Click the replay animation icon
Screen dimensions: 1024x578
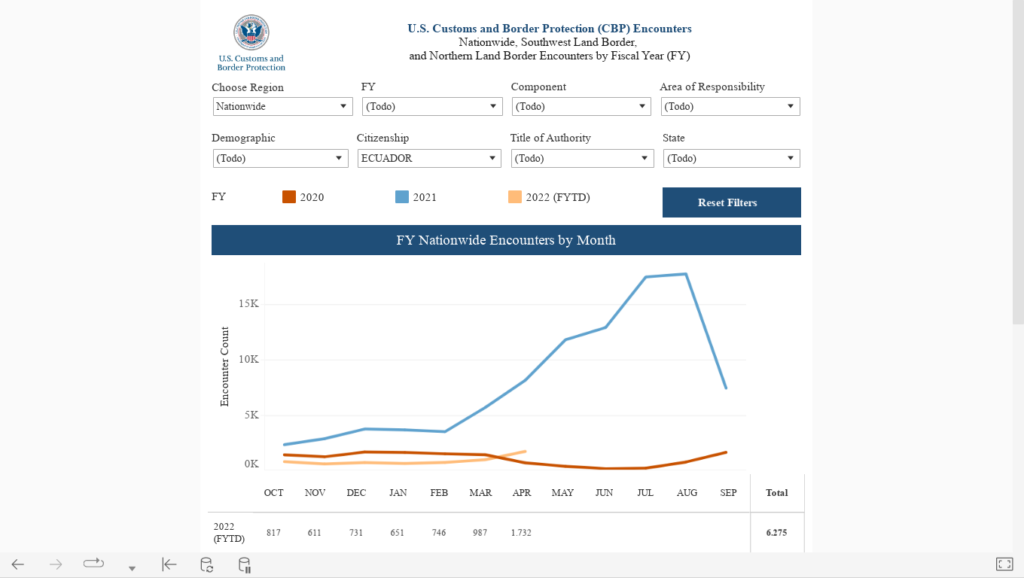[x=94, y=564]
